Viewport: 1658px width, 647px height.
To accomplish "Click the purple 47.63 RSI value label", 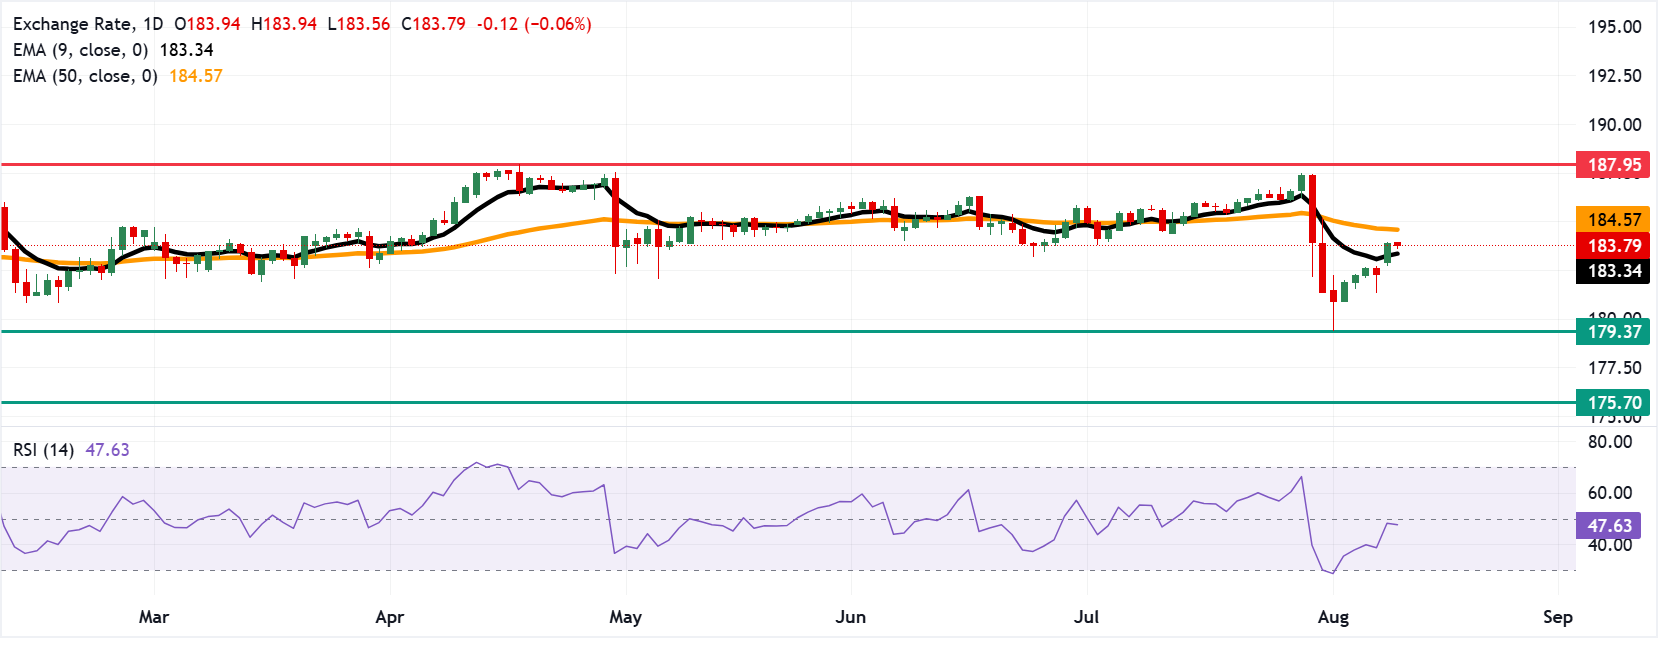I will (x=1609, y=526).
